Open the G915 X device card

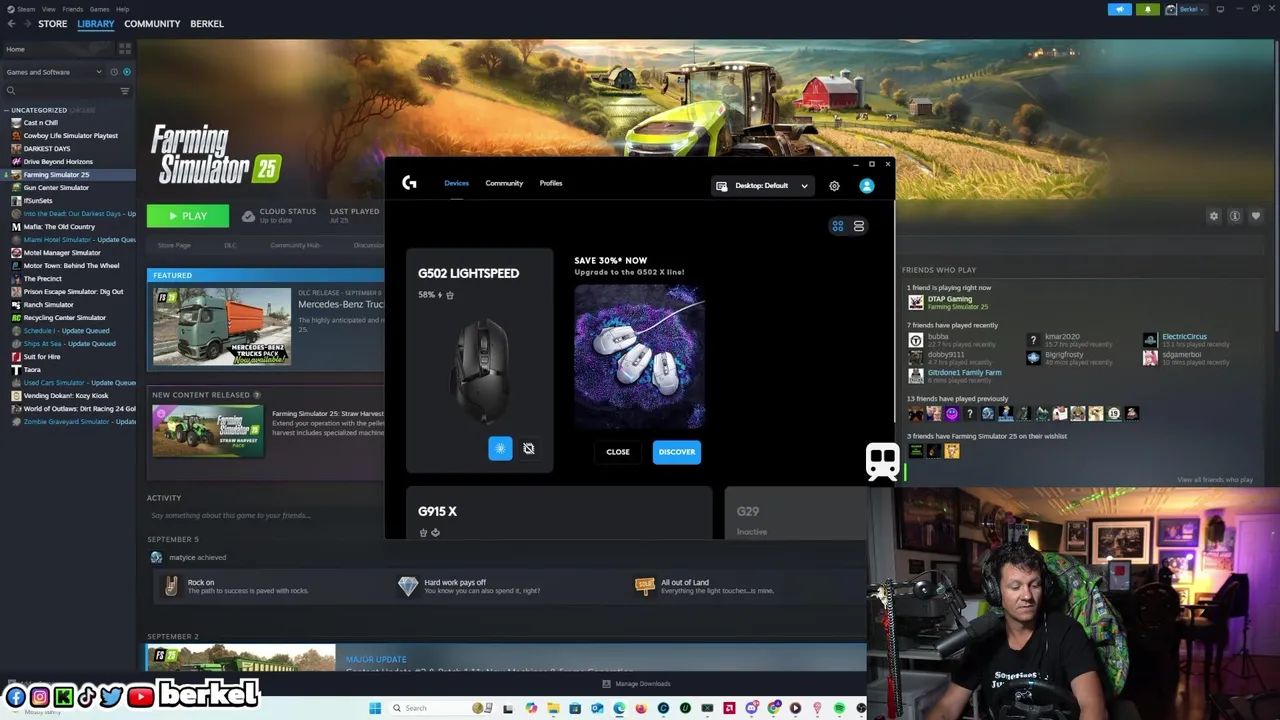point(559,513)
